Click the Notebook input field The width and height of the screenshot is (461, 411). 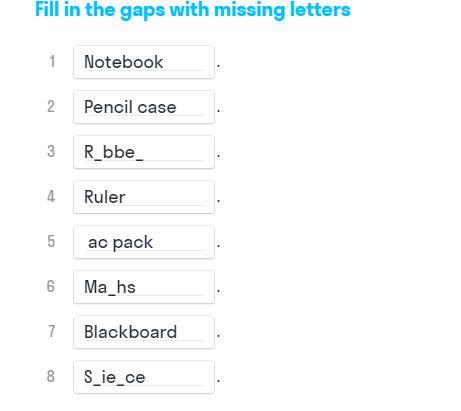click(x=144, y=62)
